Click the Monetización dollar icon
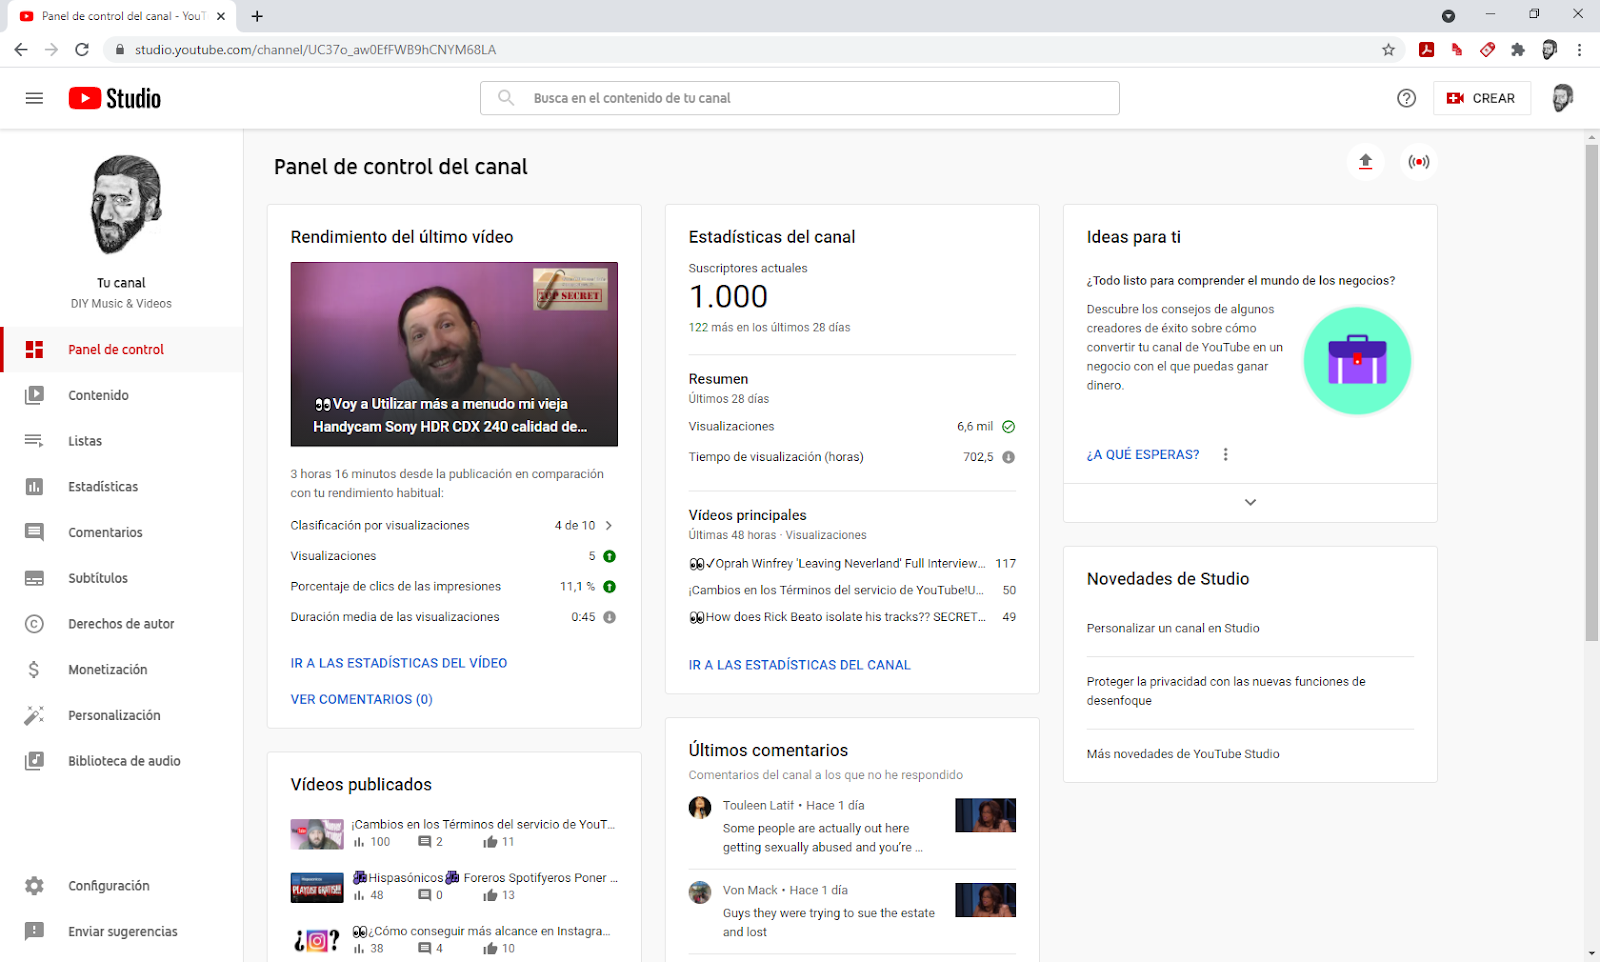The width and height of the screenshot is (1600, 962). pyautogui.click(x=34, y=670)
